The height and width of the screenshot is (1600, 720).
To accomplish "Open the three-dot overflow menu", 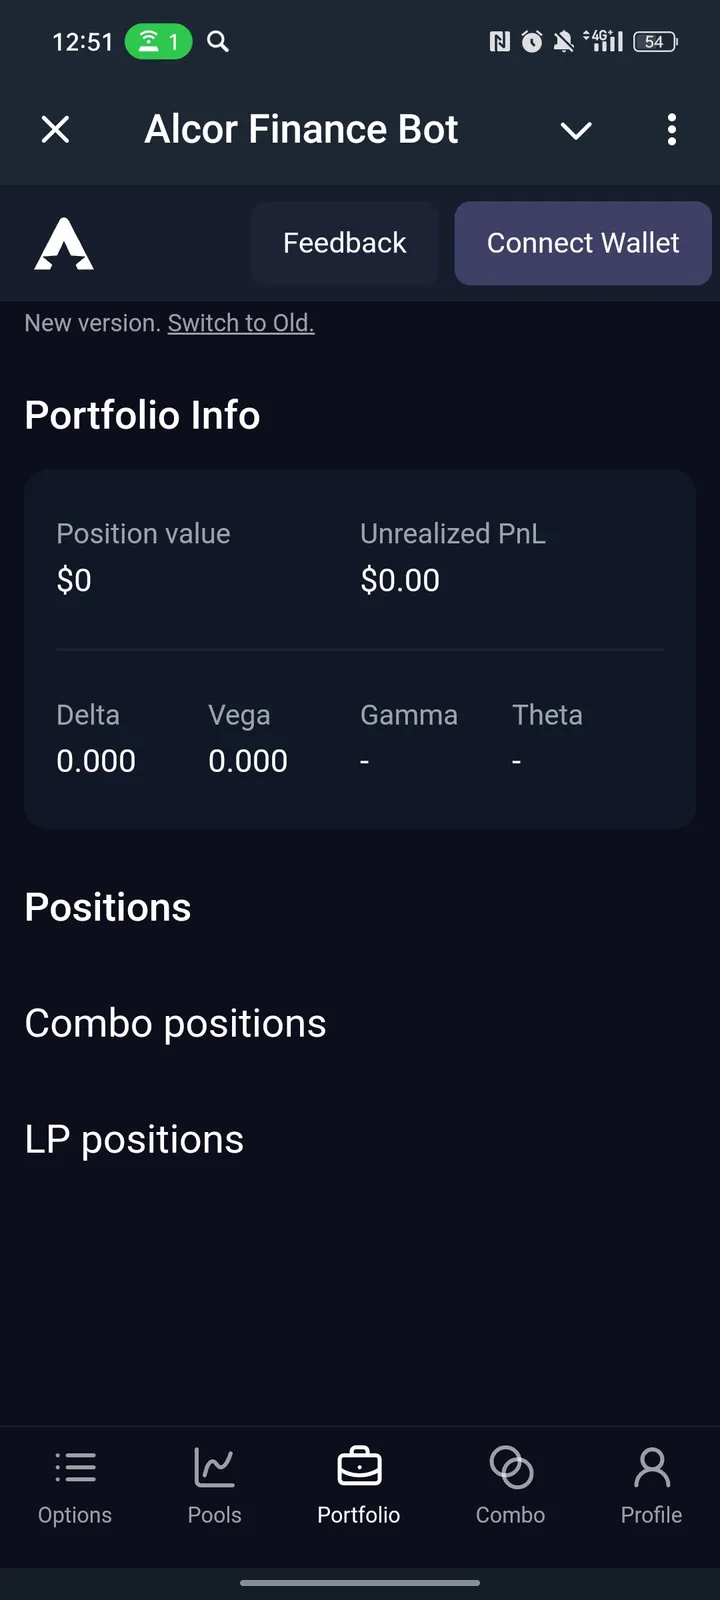I will tap(671, 130).
